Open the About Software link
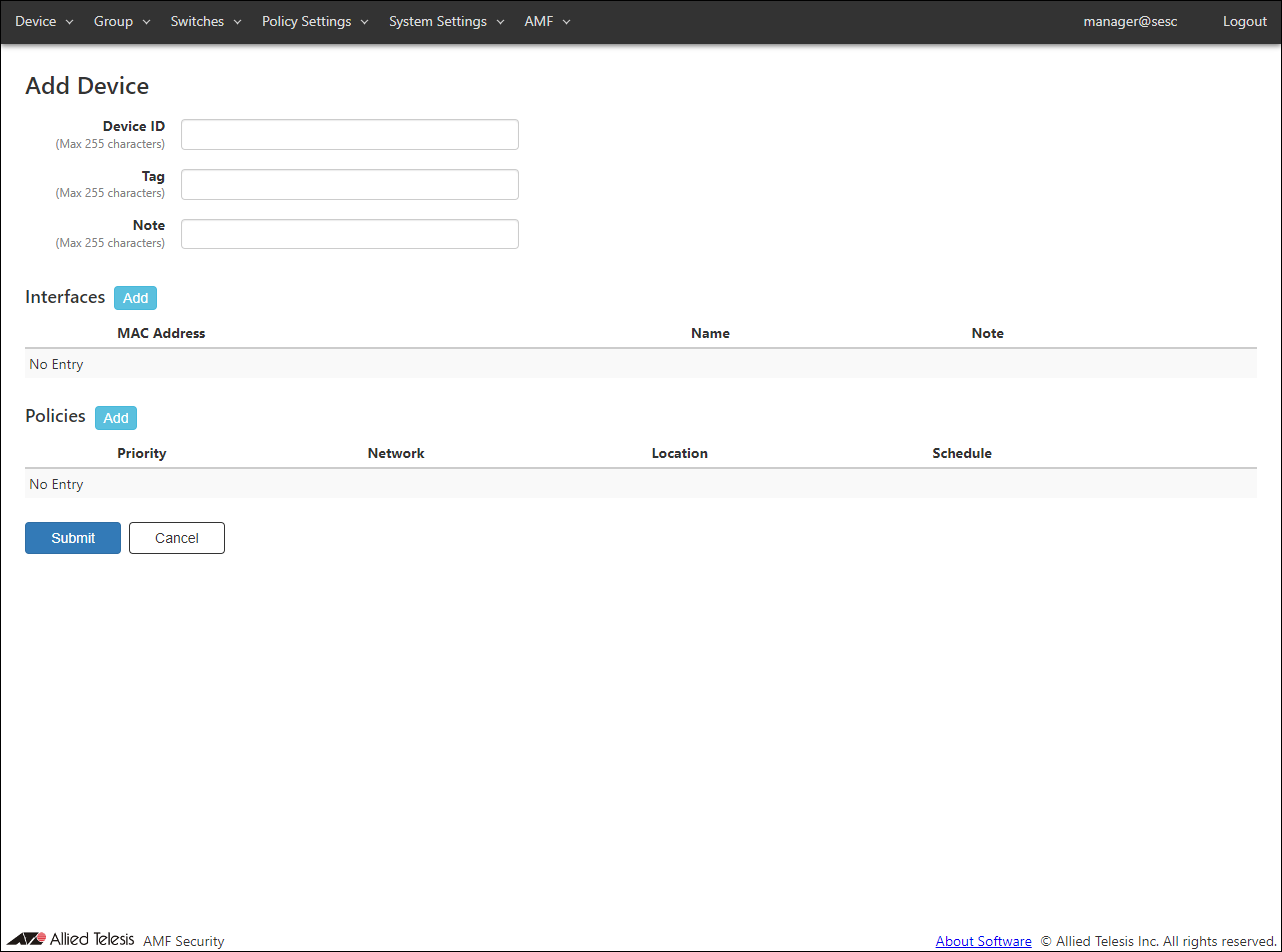Screen dimensions: 1282x952 (x=983, y=941)
